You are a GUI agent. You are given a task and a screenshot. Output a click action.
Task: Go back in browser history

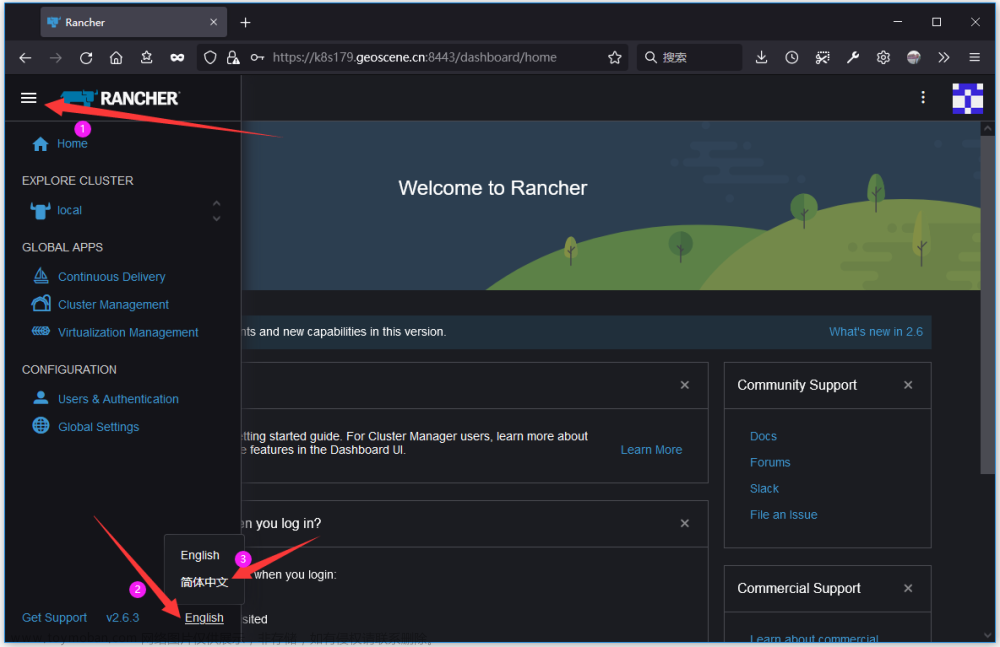click(x=26, y=58)
